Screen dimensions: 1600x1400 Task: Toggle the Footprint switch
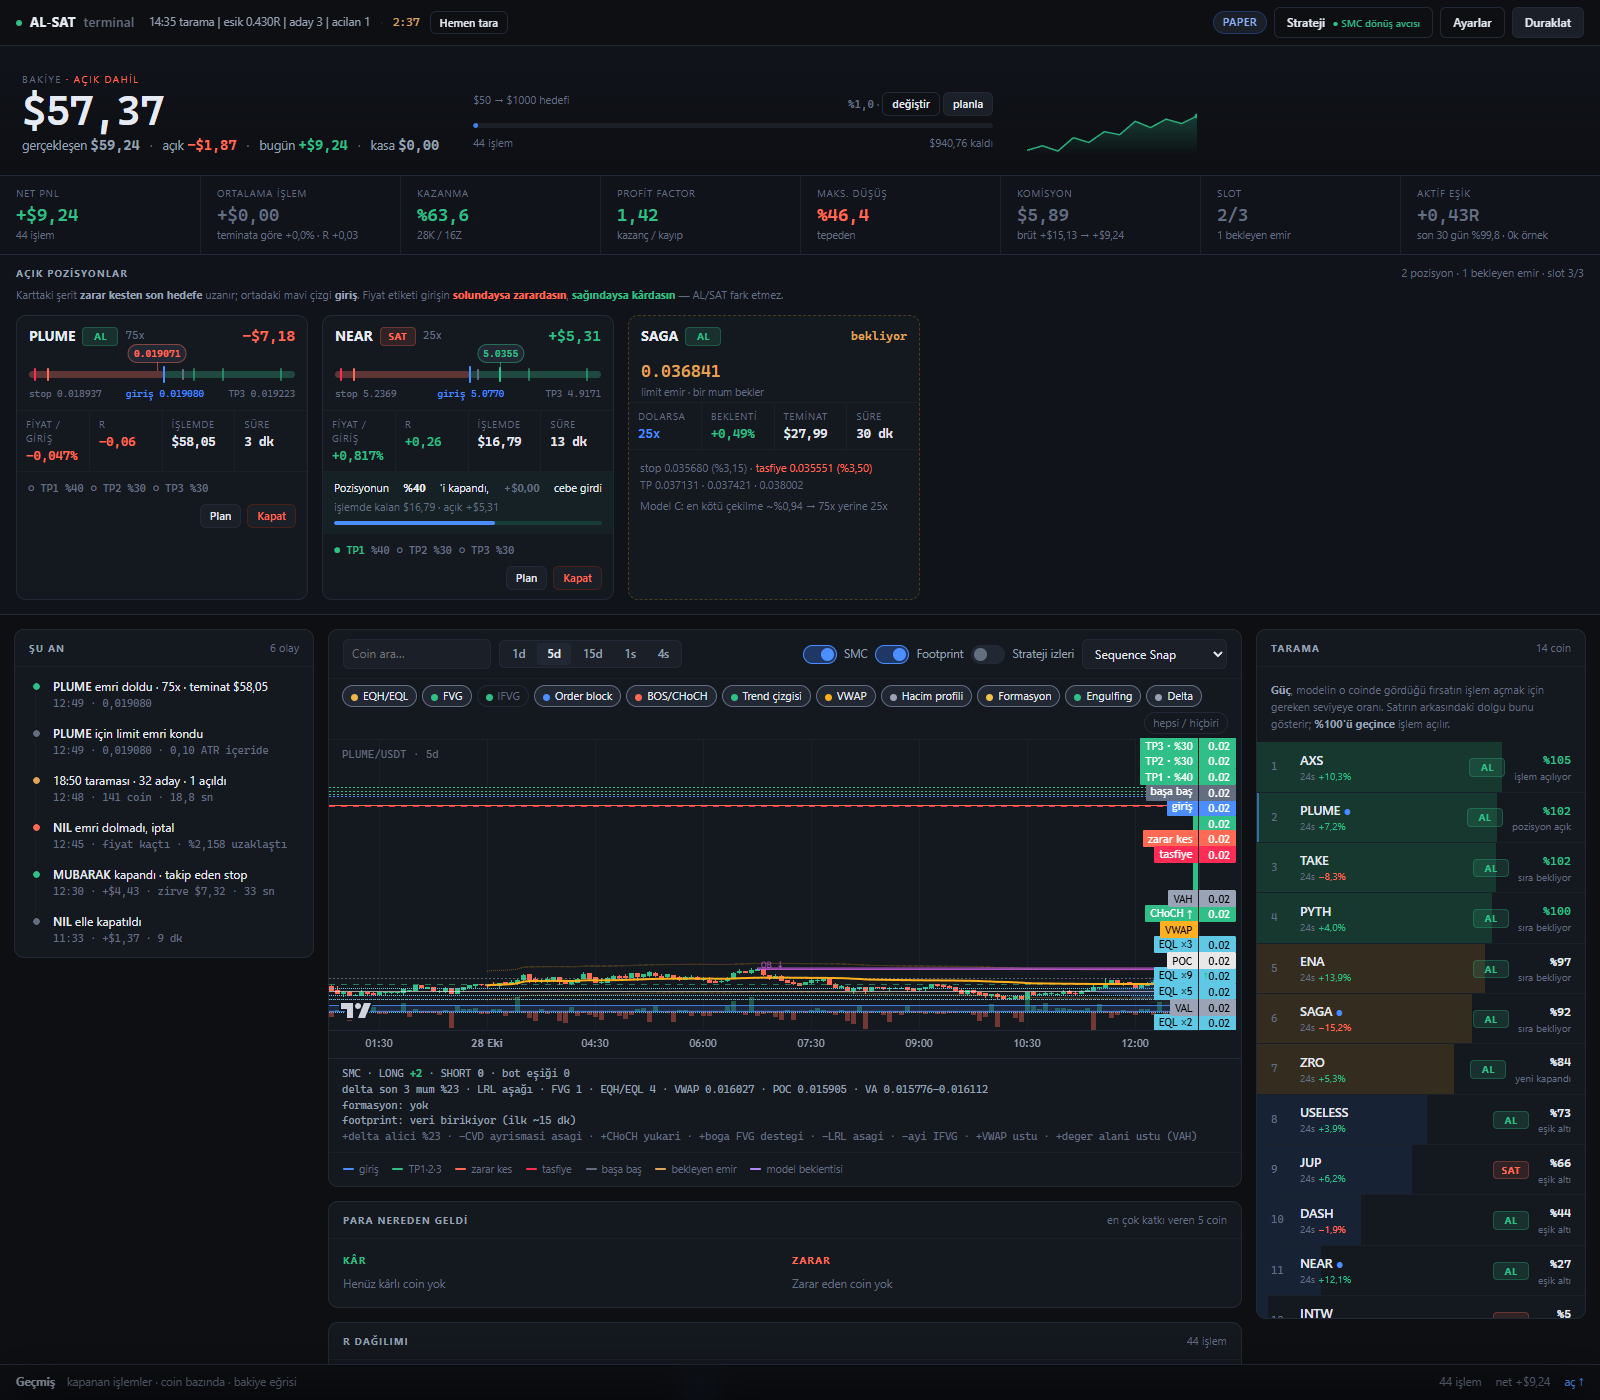[892, 654]
